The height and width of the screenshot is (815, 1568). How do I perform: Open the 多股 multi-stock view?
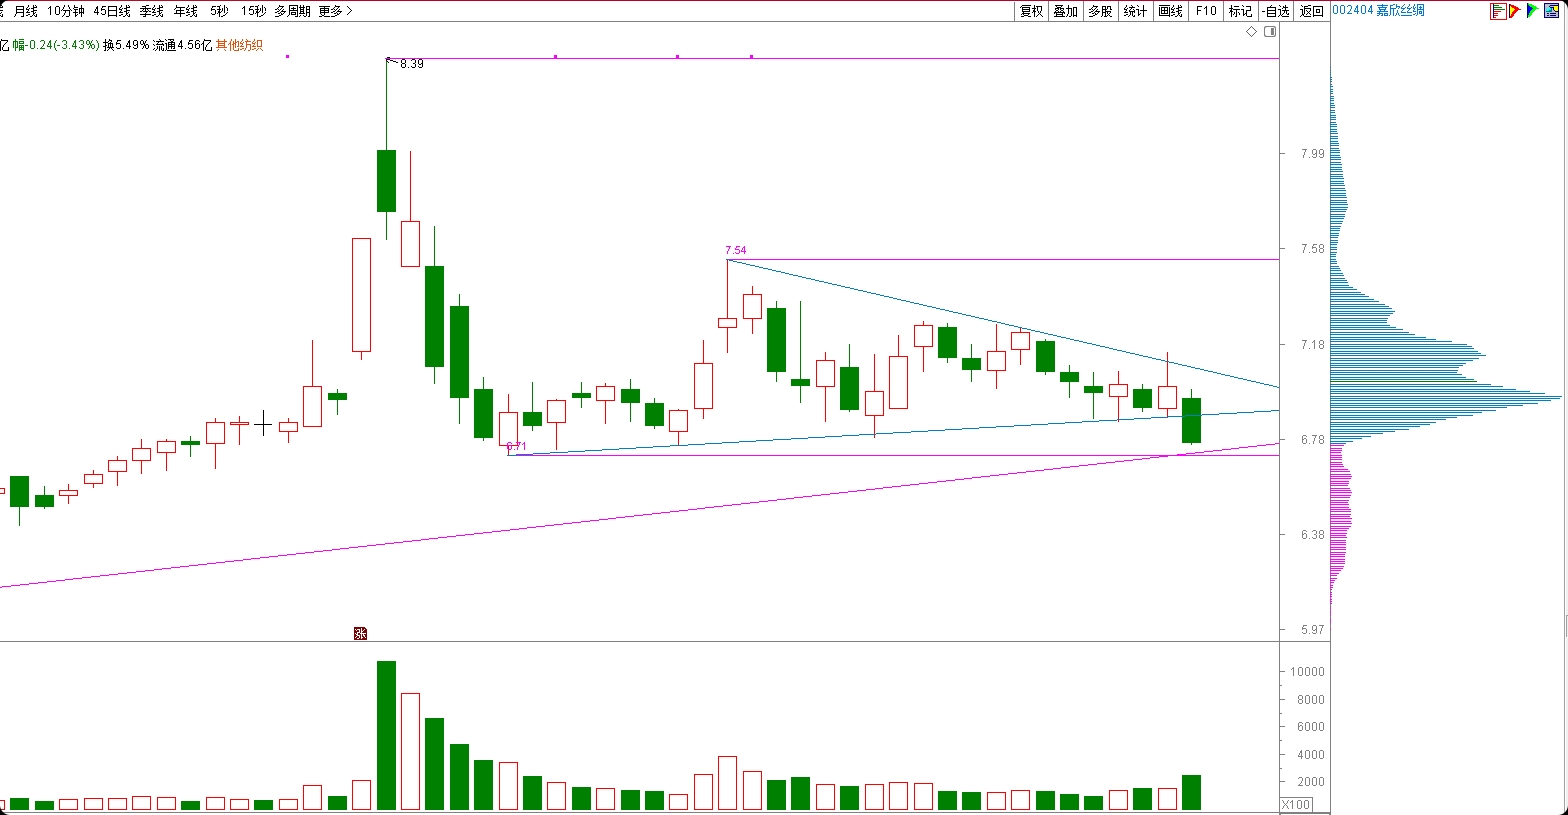click(x=1100, y=11)
